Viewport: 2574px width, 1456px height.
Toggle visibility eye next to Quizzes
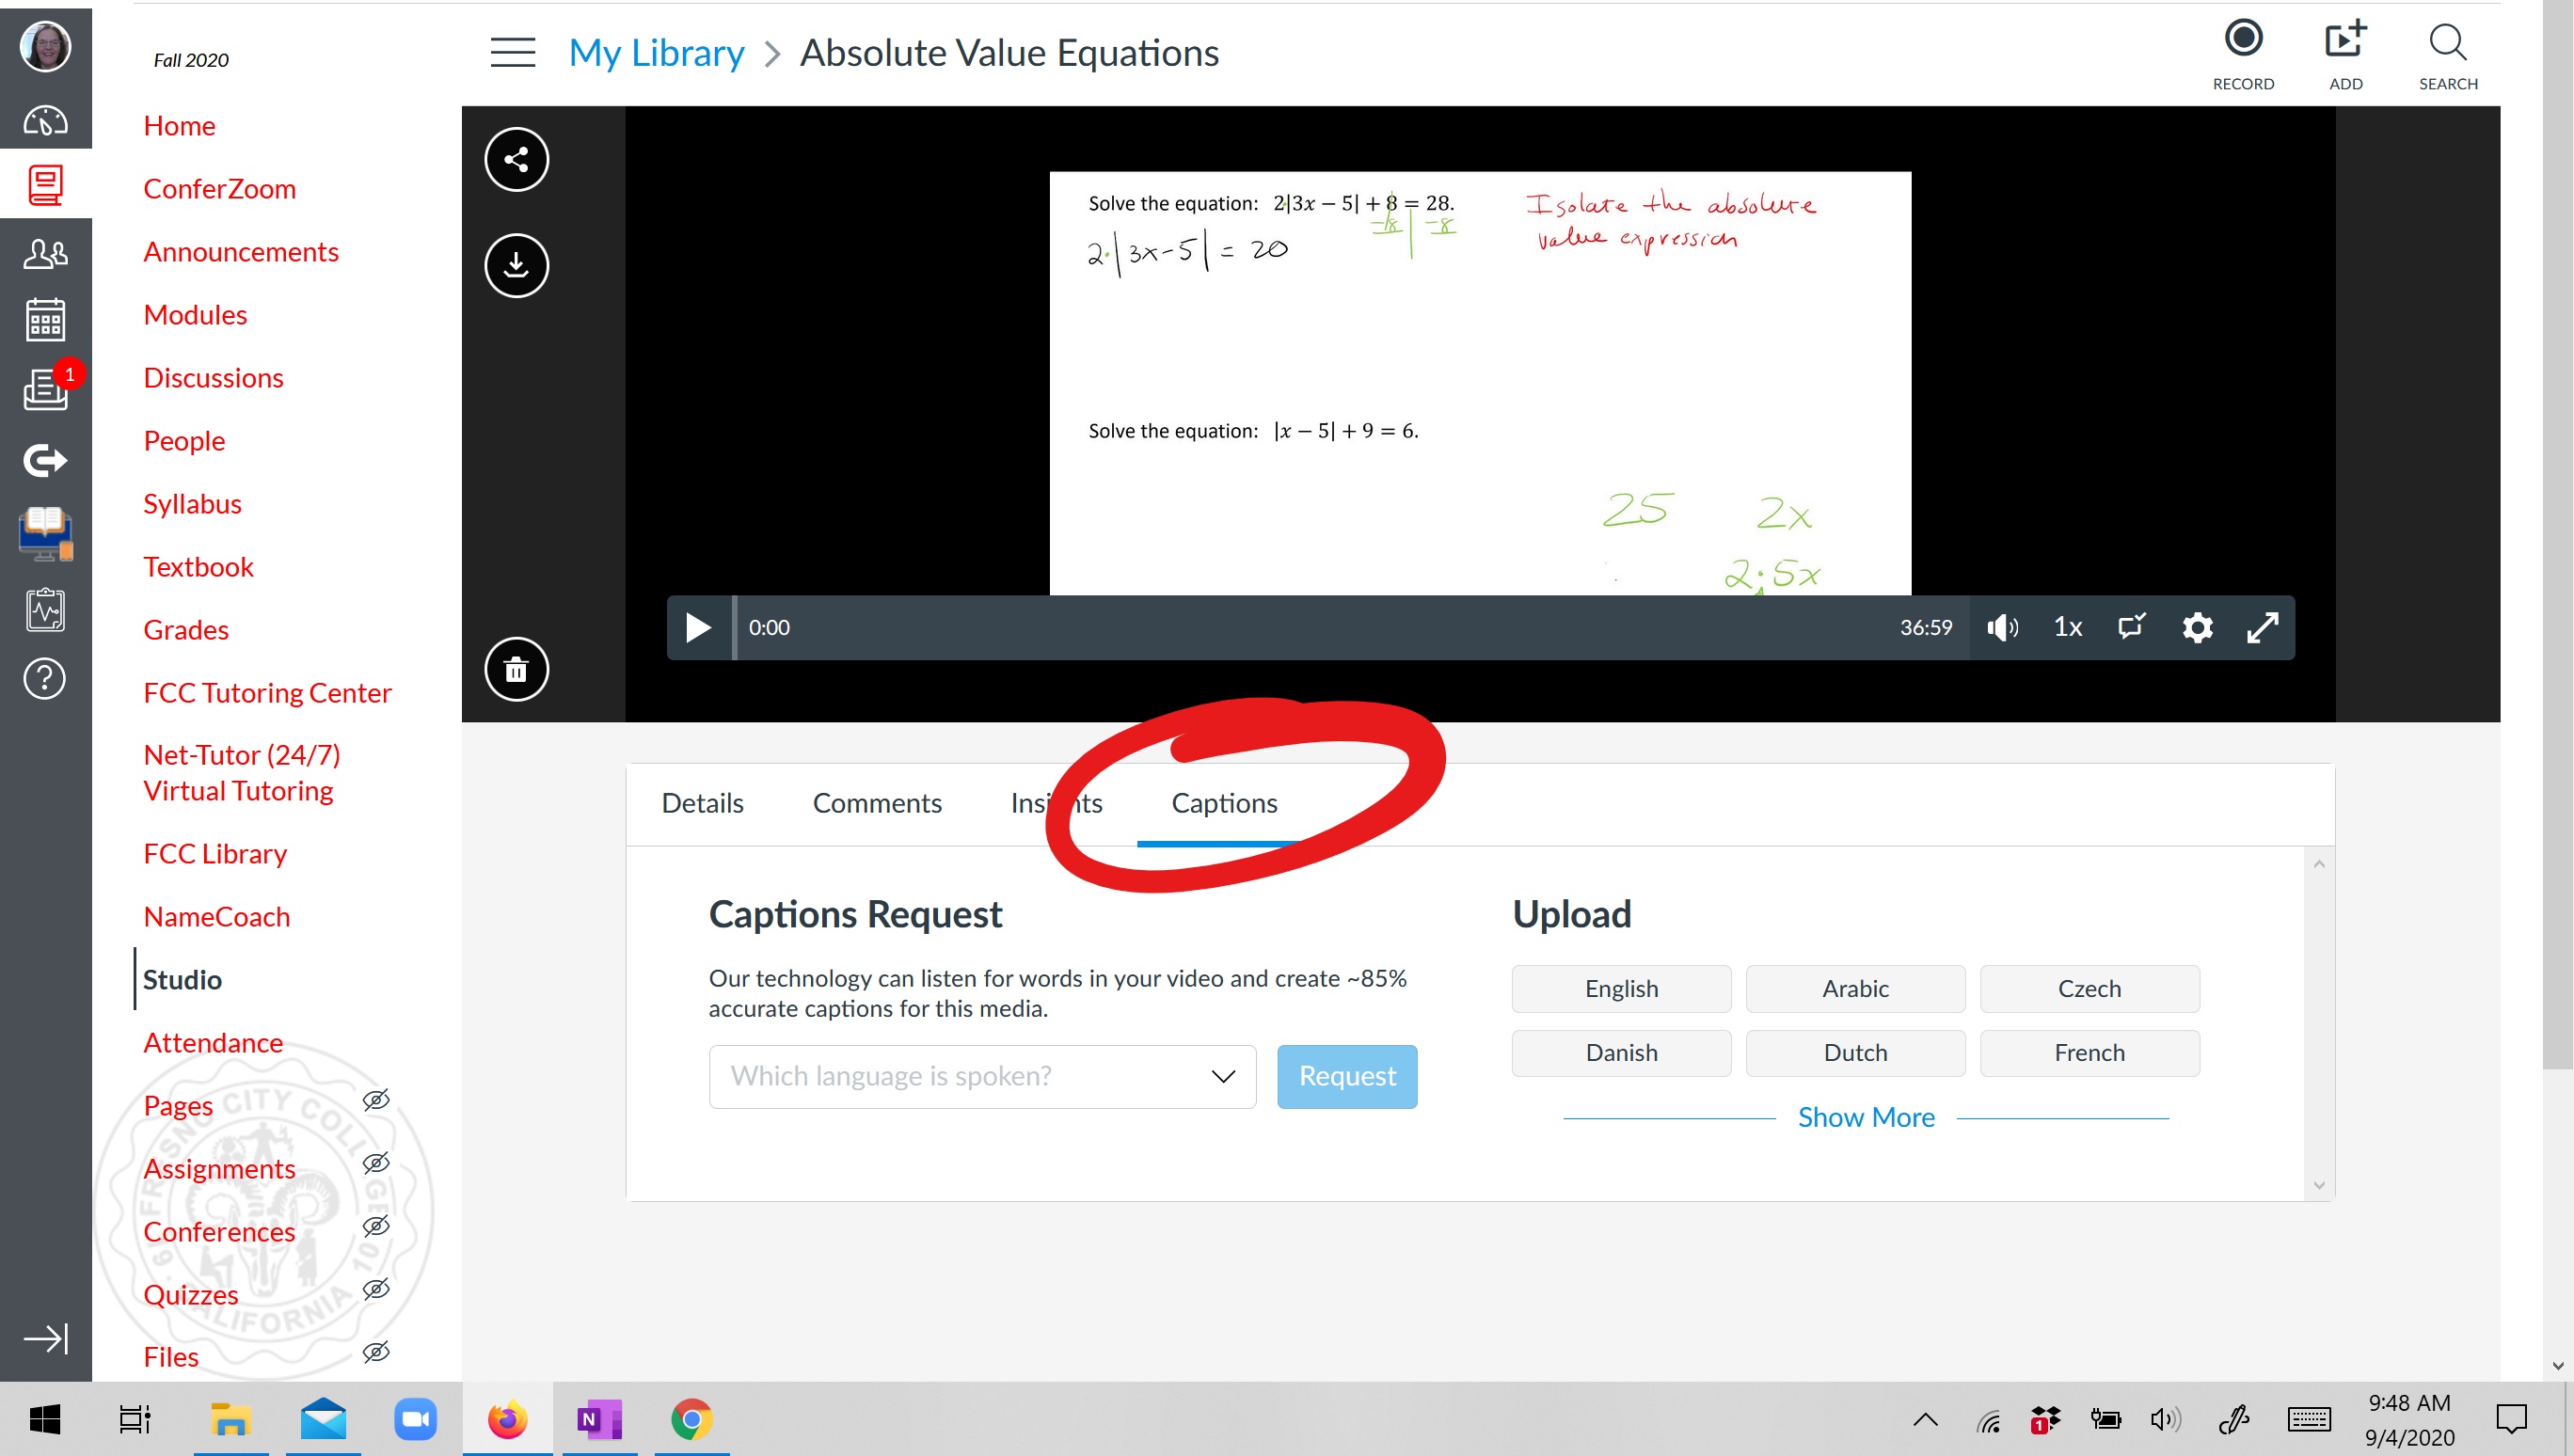pos(376,1289)
